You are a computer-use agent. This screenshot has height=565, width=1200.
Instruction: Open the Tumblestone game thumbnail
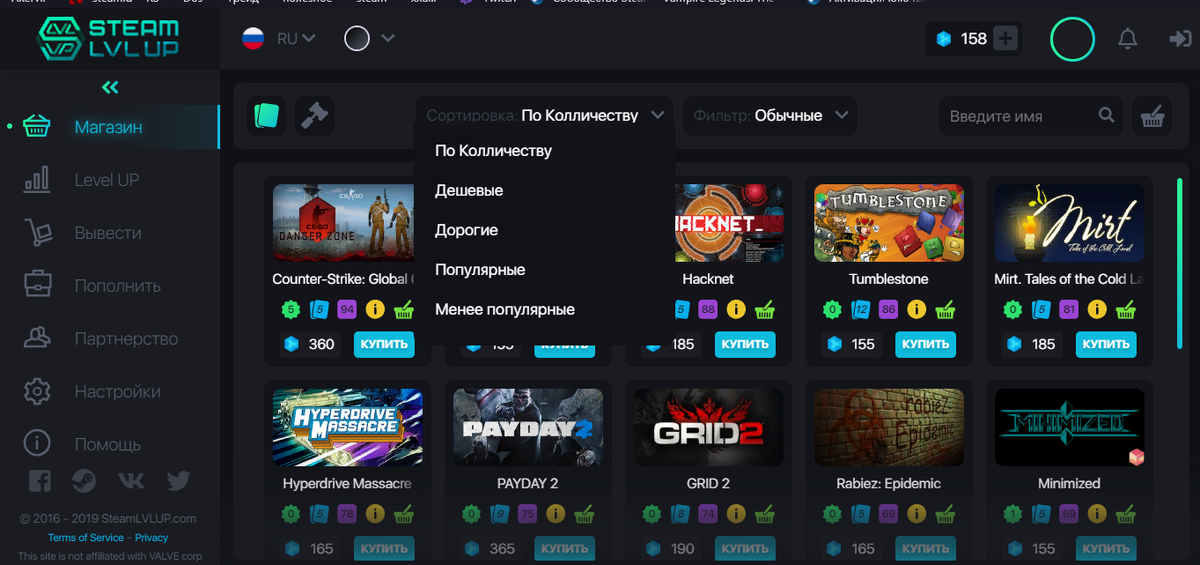point(889,222)
